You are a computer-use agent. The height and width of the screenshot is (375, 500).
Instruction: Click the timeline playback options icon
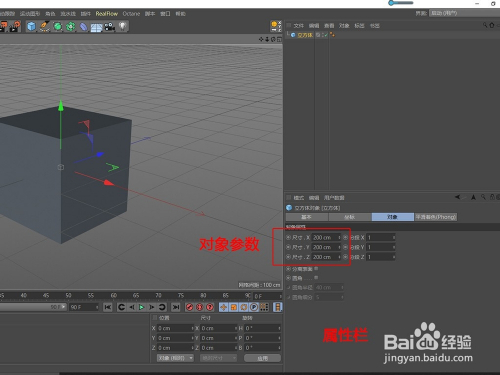pos(277,307)
